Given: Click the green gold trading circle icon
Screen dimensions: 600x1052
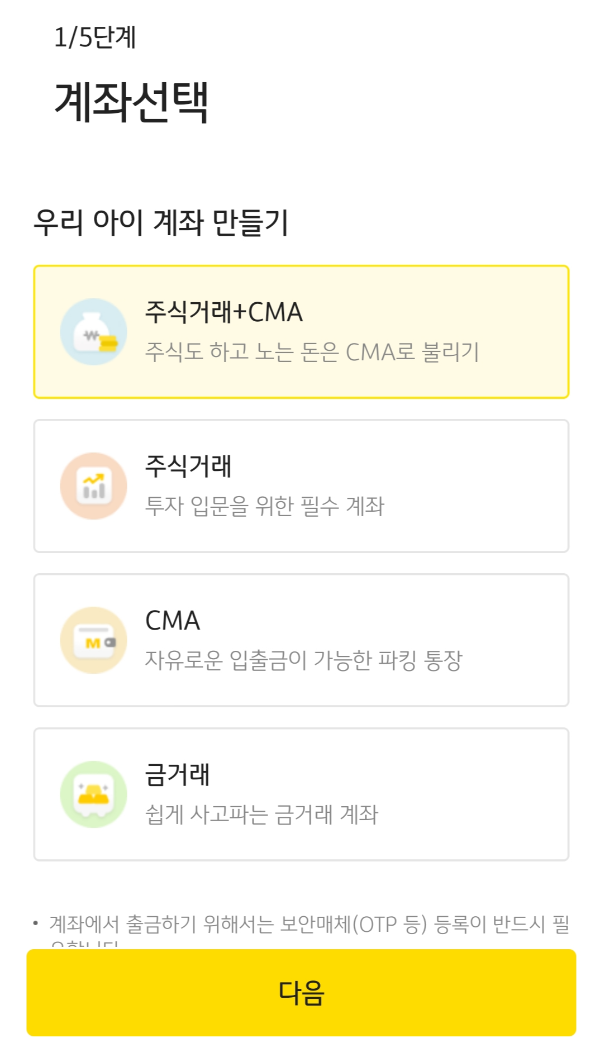Looking at the screenshot, I should click(94, 793).
